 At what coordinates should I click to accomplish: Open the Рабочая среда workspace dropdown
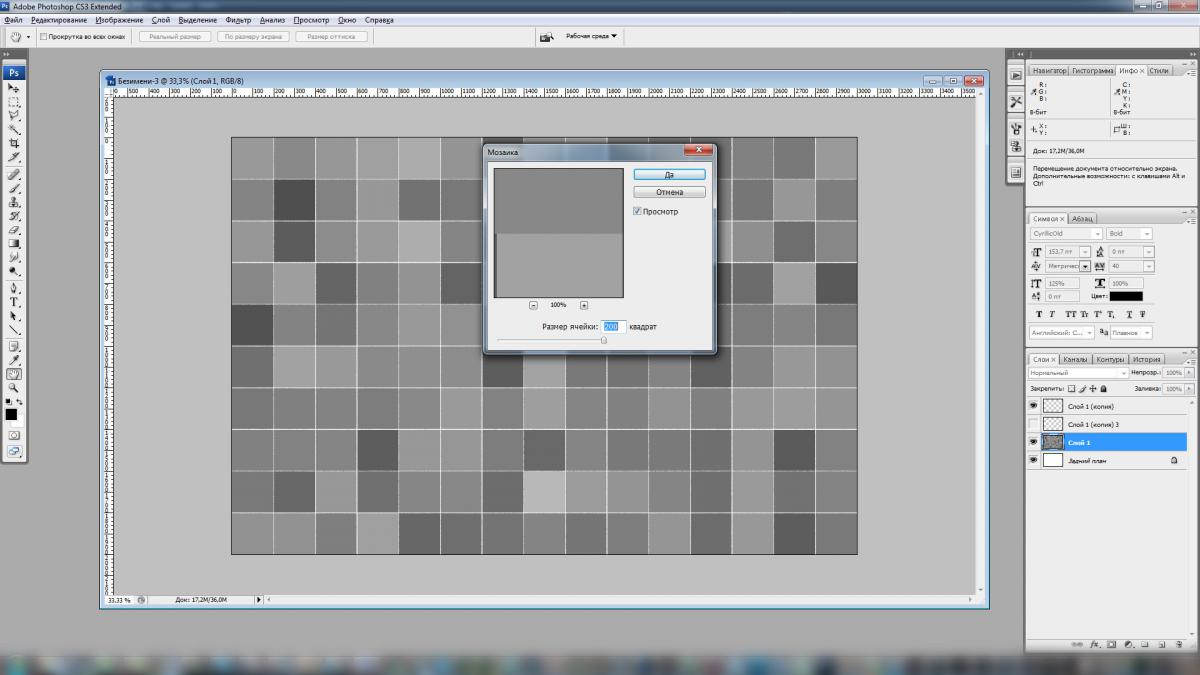[592, 36]
